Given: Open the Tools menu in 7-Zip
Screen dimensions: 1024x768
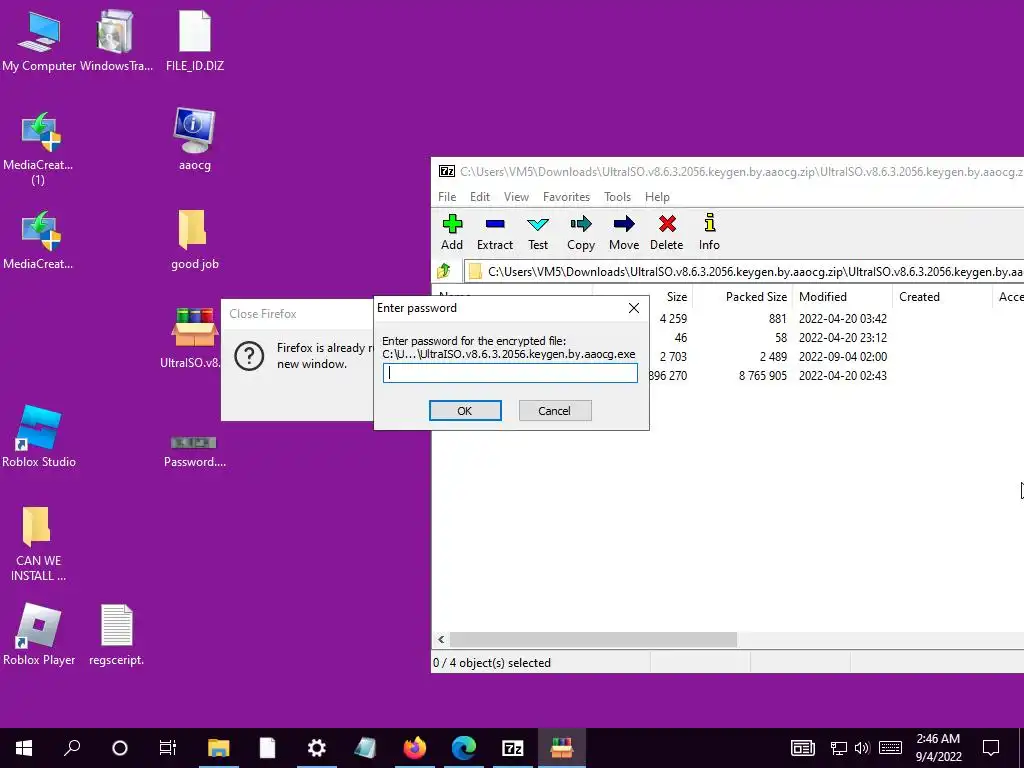Looking at the screenshot, I should coord(617,197).
